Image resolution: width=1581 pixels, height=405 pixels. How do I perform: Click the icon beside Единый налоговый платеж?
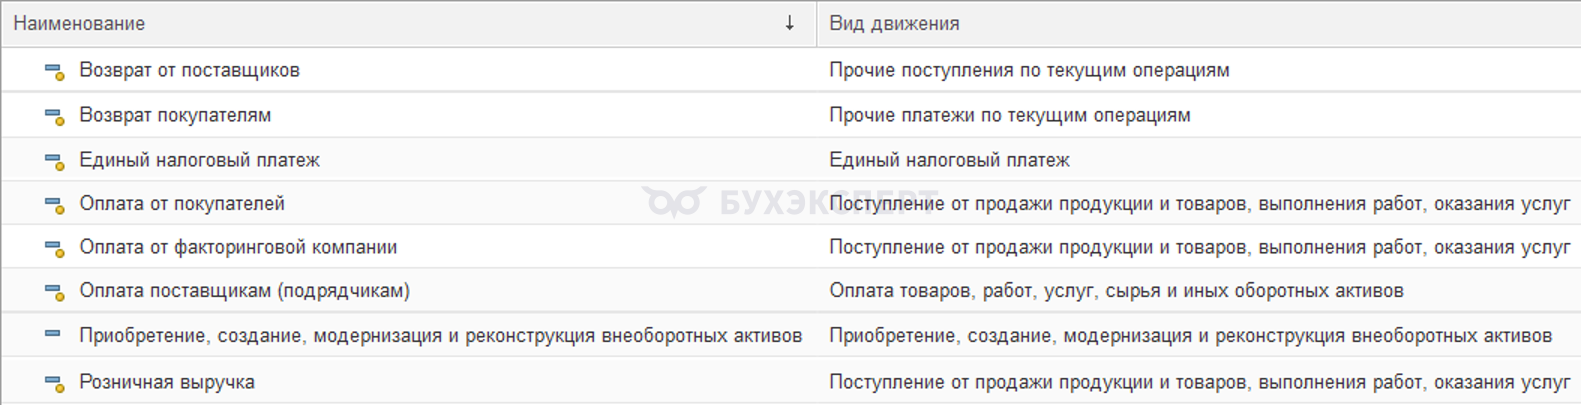(x=54, y=160)
